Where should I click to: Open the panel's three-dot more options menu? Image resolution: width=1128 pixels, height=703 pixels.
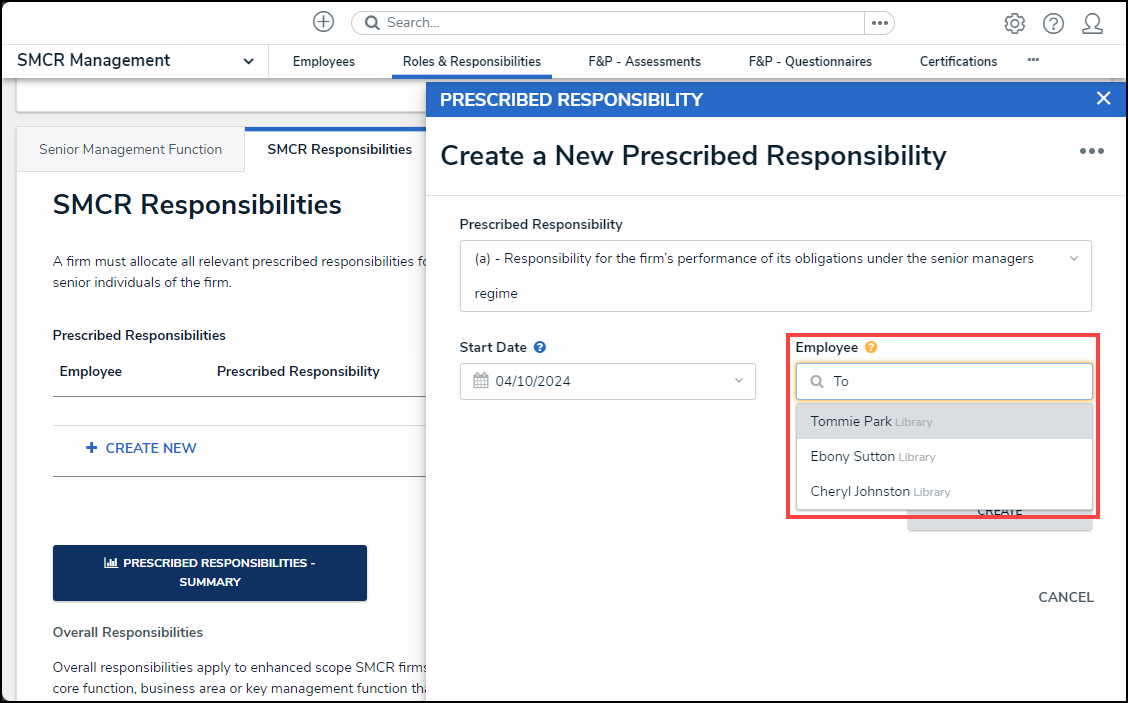pos(1091,151)
